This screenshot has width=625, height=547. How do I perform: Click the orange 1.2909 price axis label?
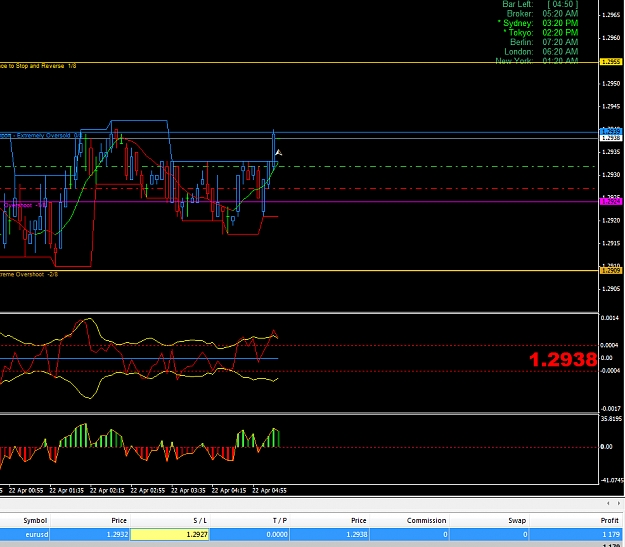[611, 270]
